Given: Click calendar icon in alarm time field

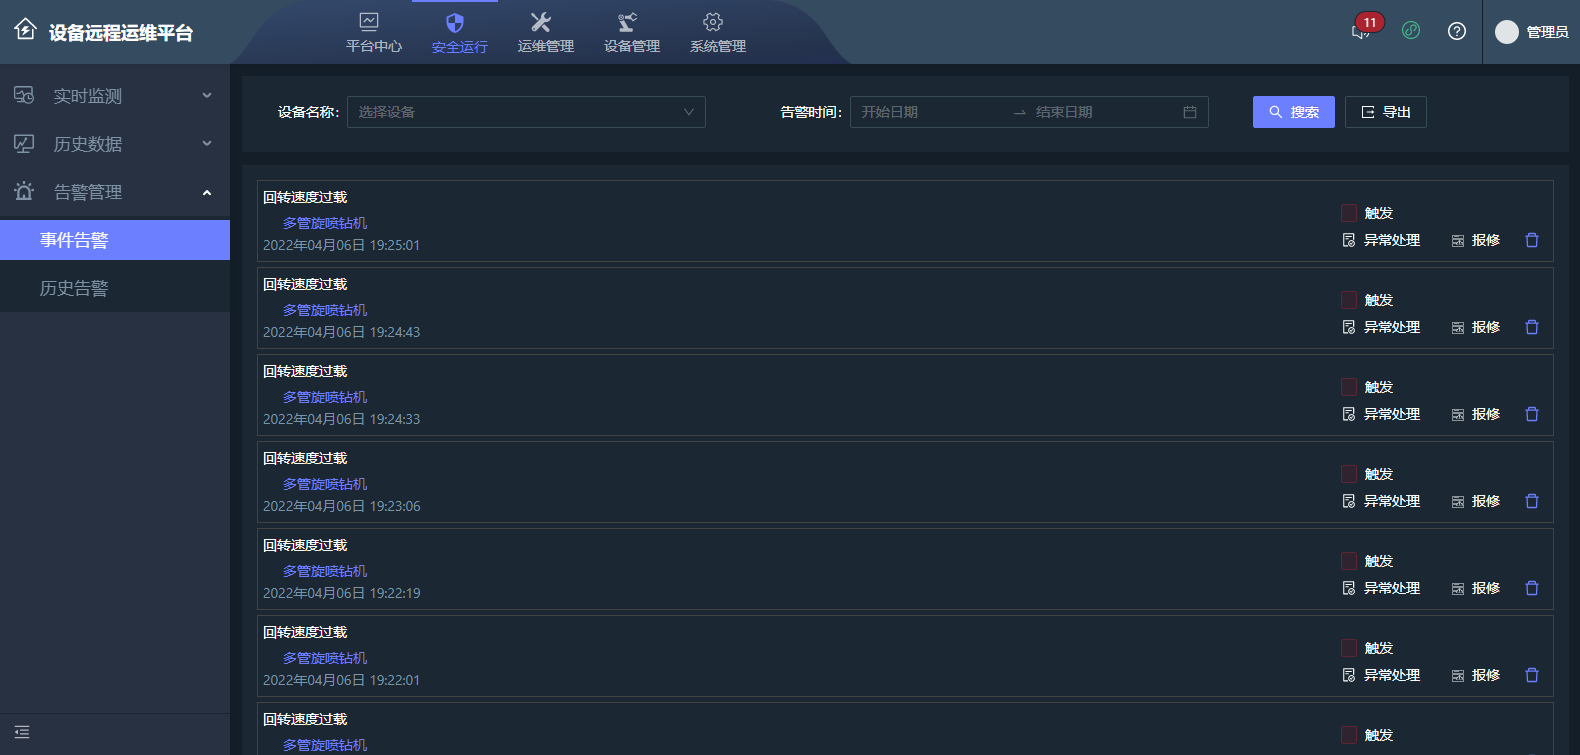Looking at the screenshot, I should click(x=1190, y=112).
